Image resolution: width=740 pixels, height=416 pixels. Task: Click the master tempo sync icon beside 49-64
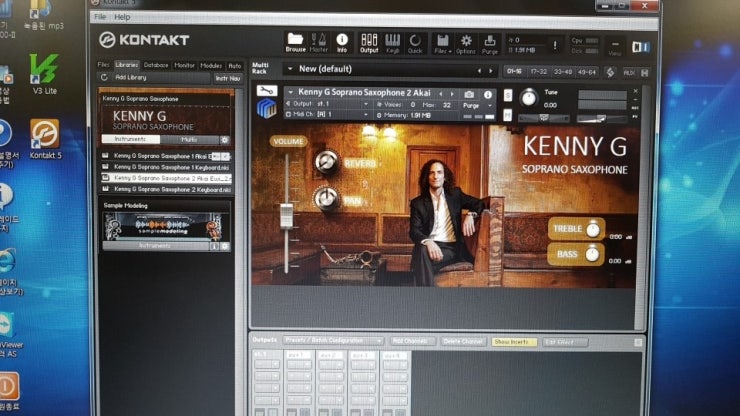pos(610,72)
